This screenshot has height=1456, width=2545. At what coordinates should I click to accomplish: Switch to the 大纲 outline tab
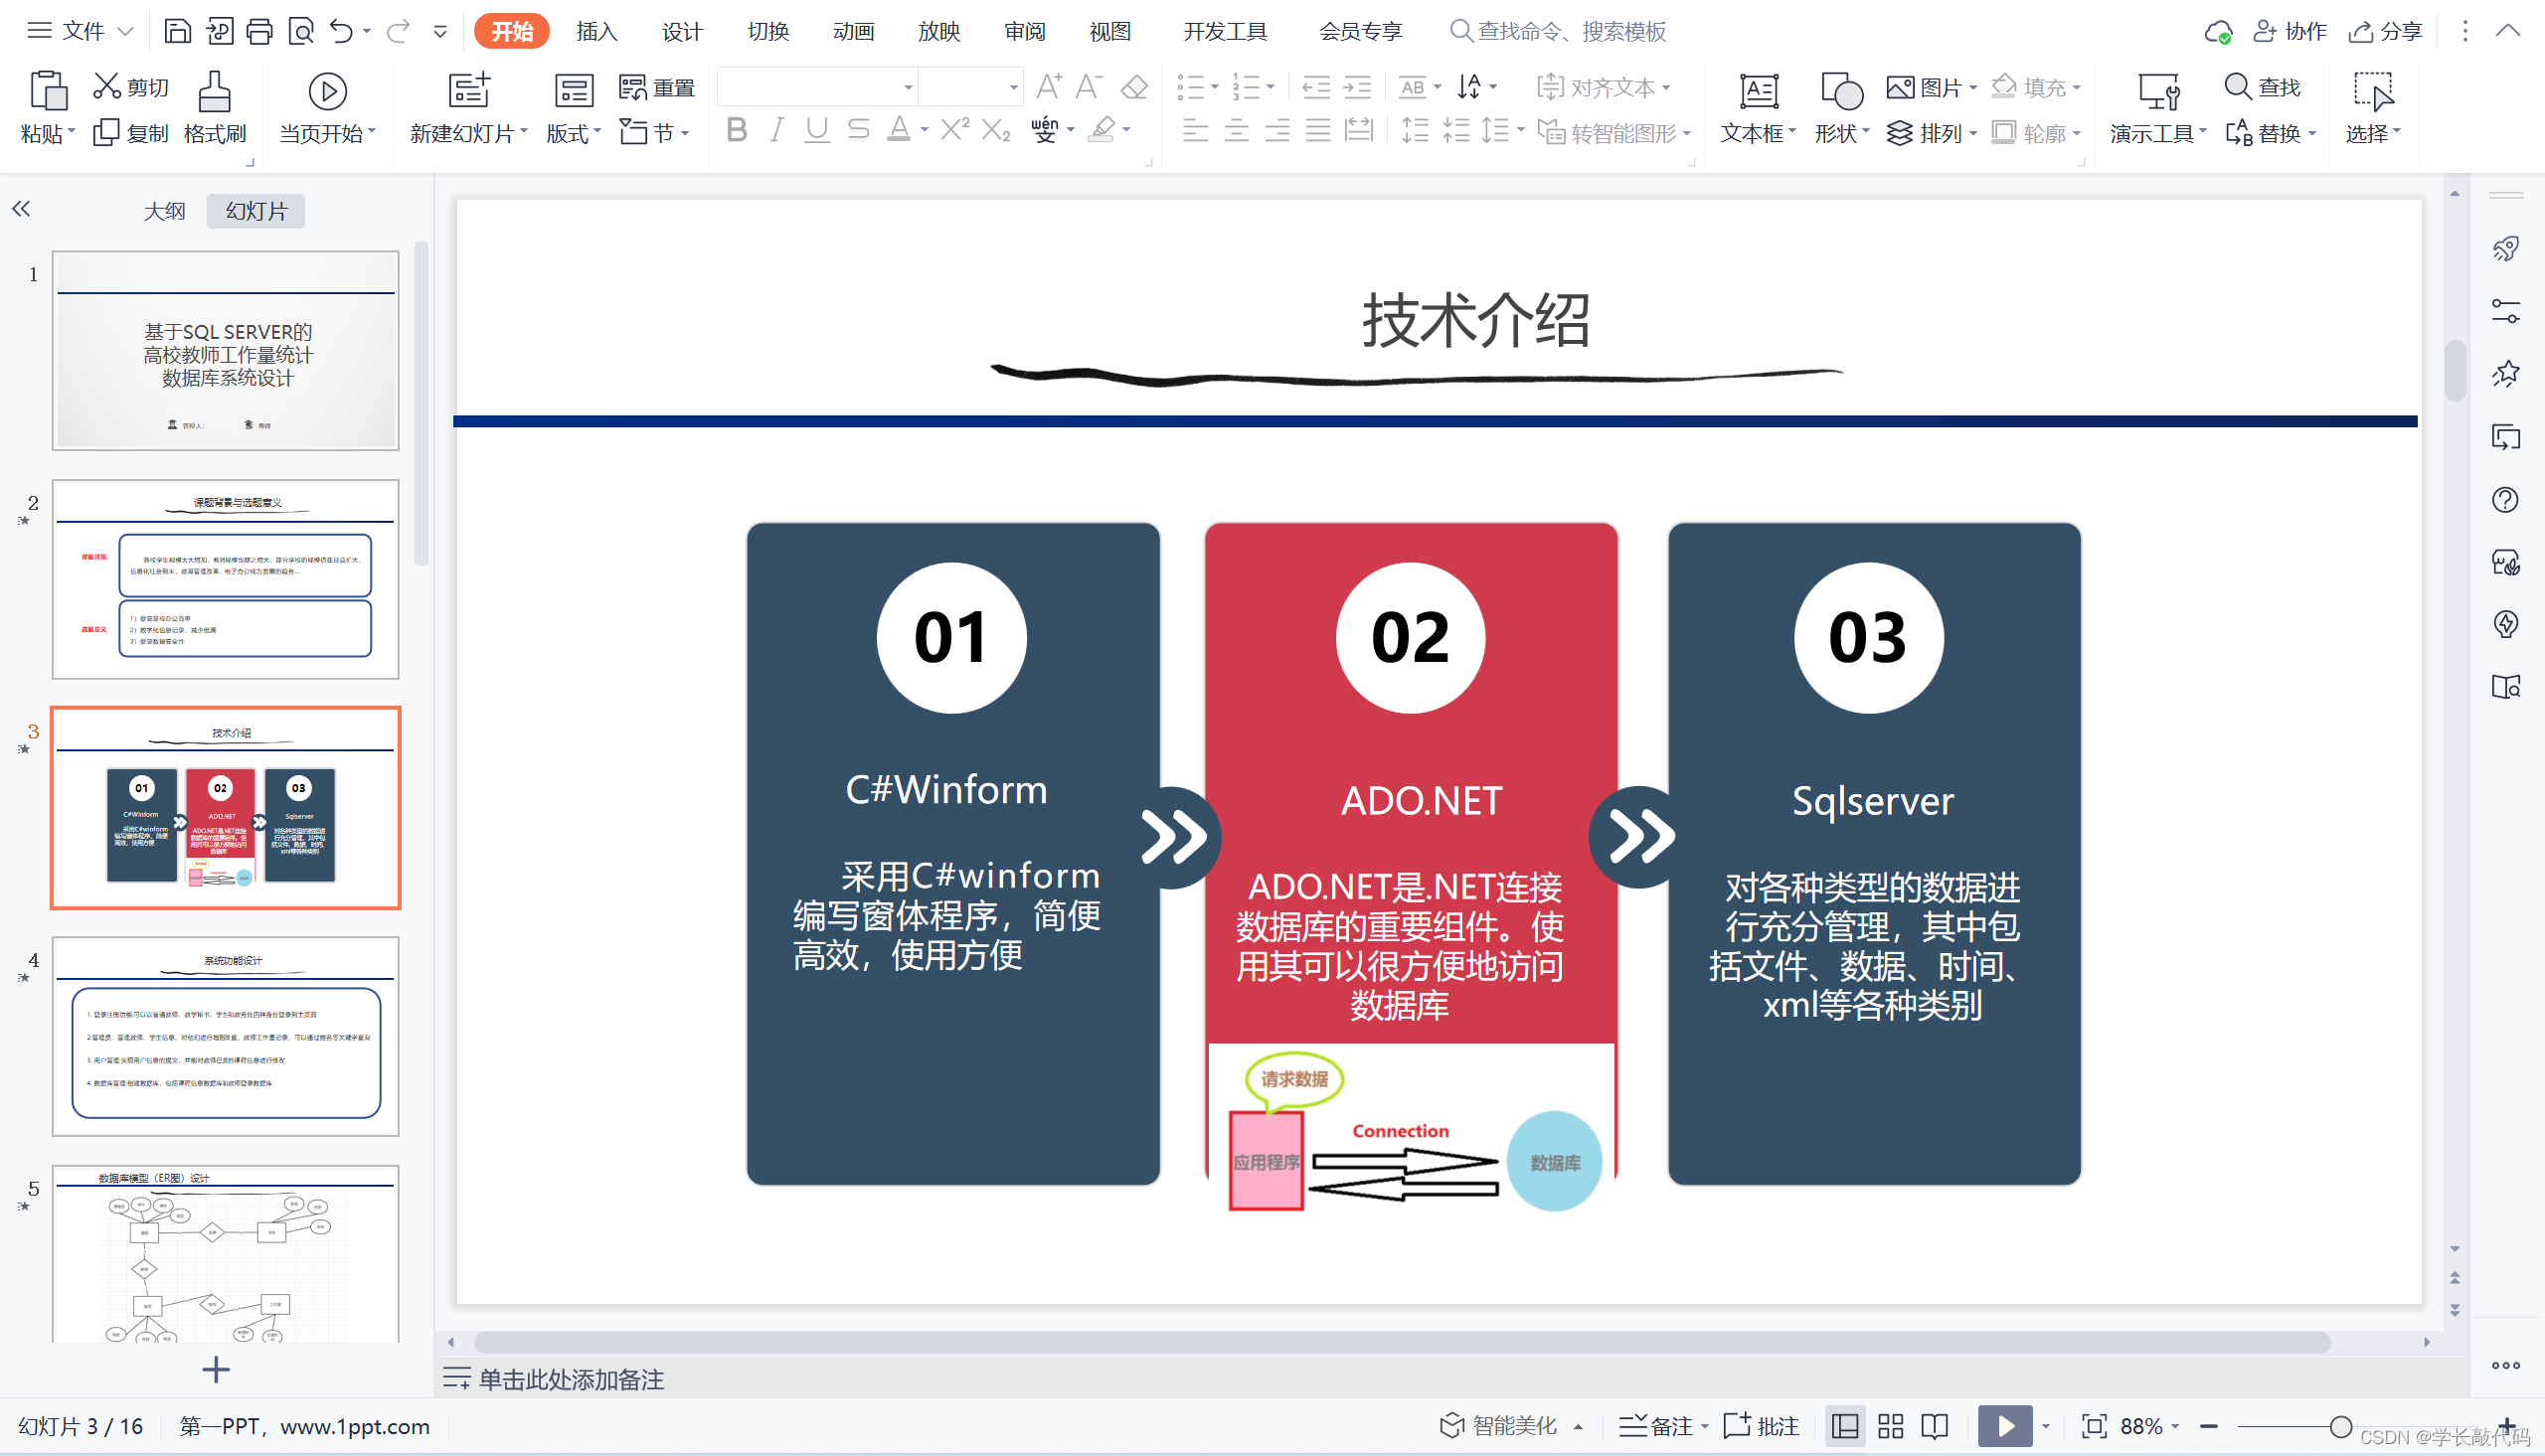[164, 211]
